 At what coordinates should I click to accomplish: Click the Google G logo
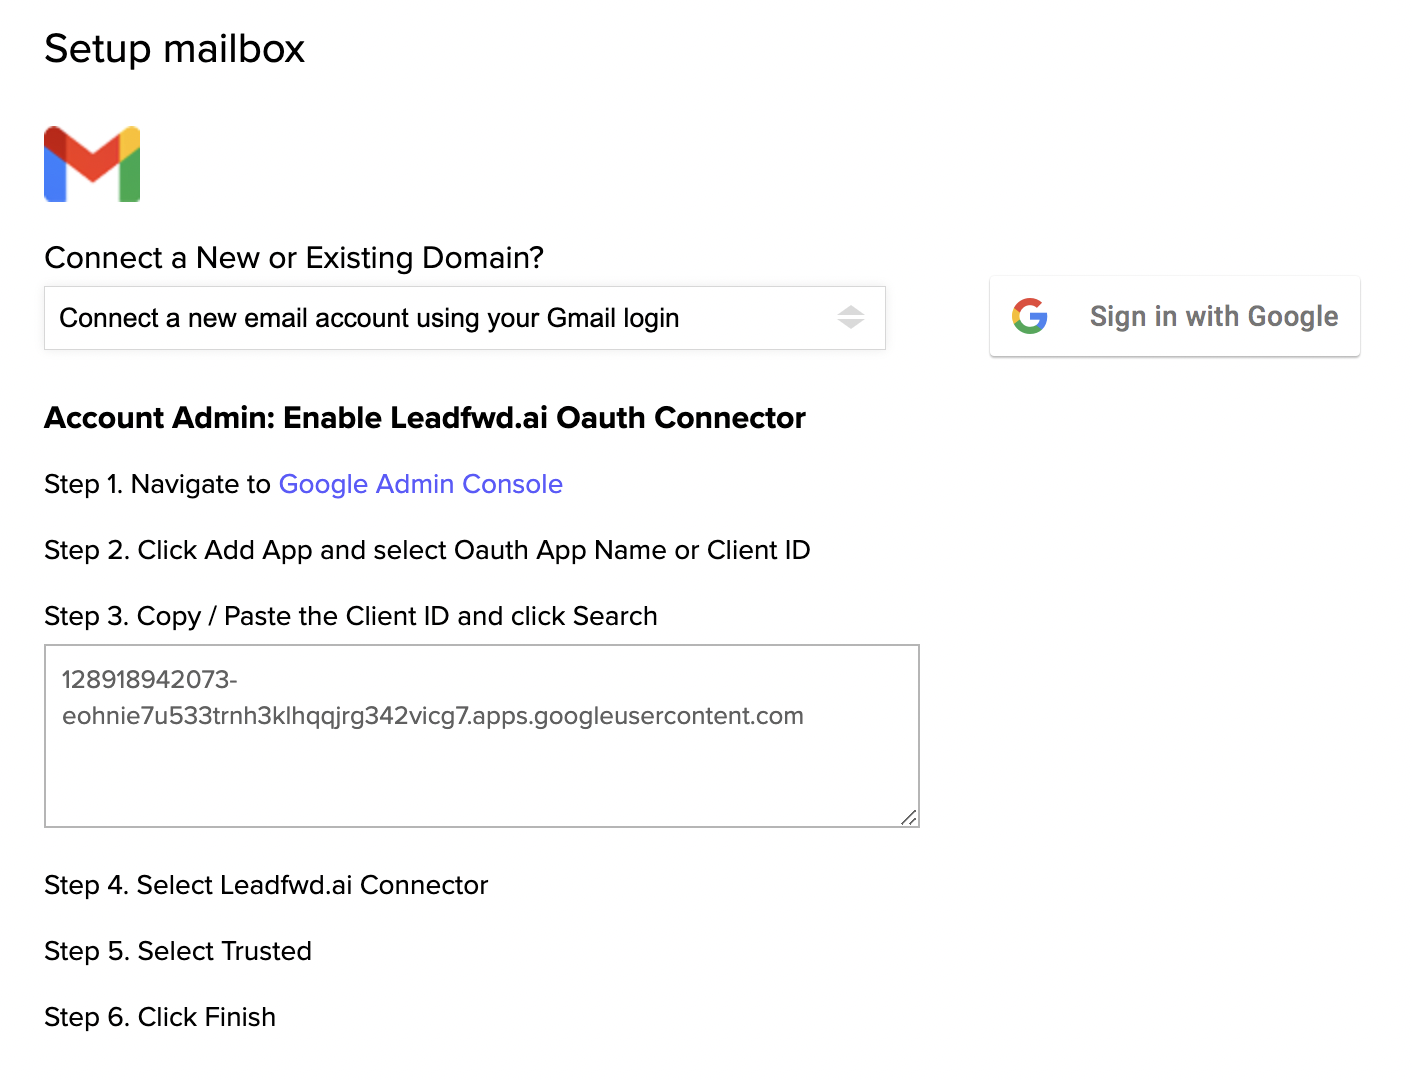point(1029,316)
